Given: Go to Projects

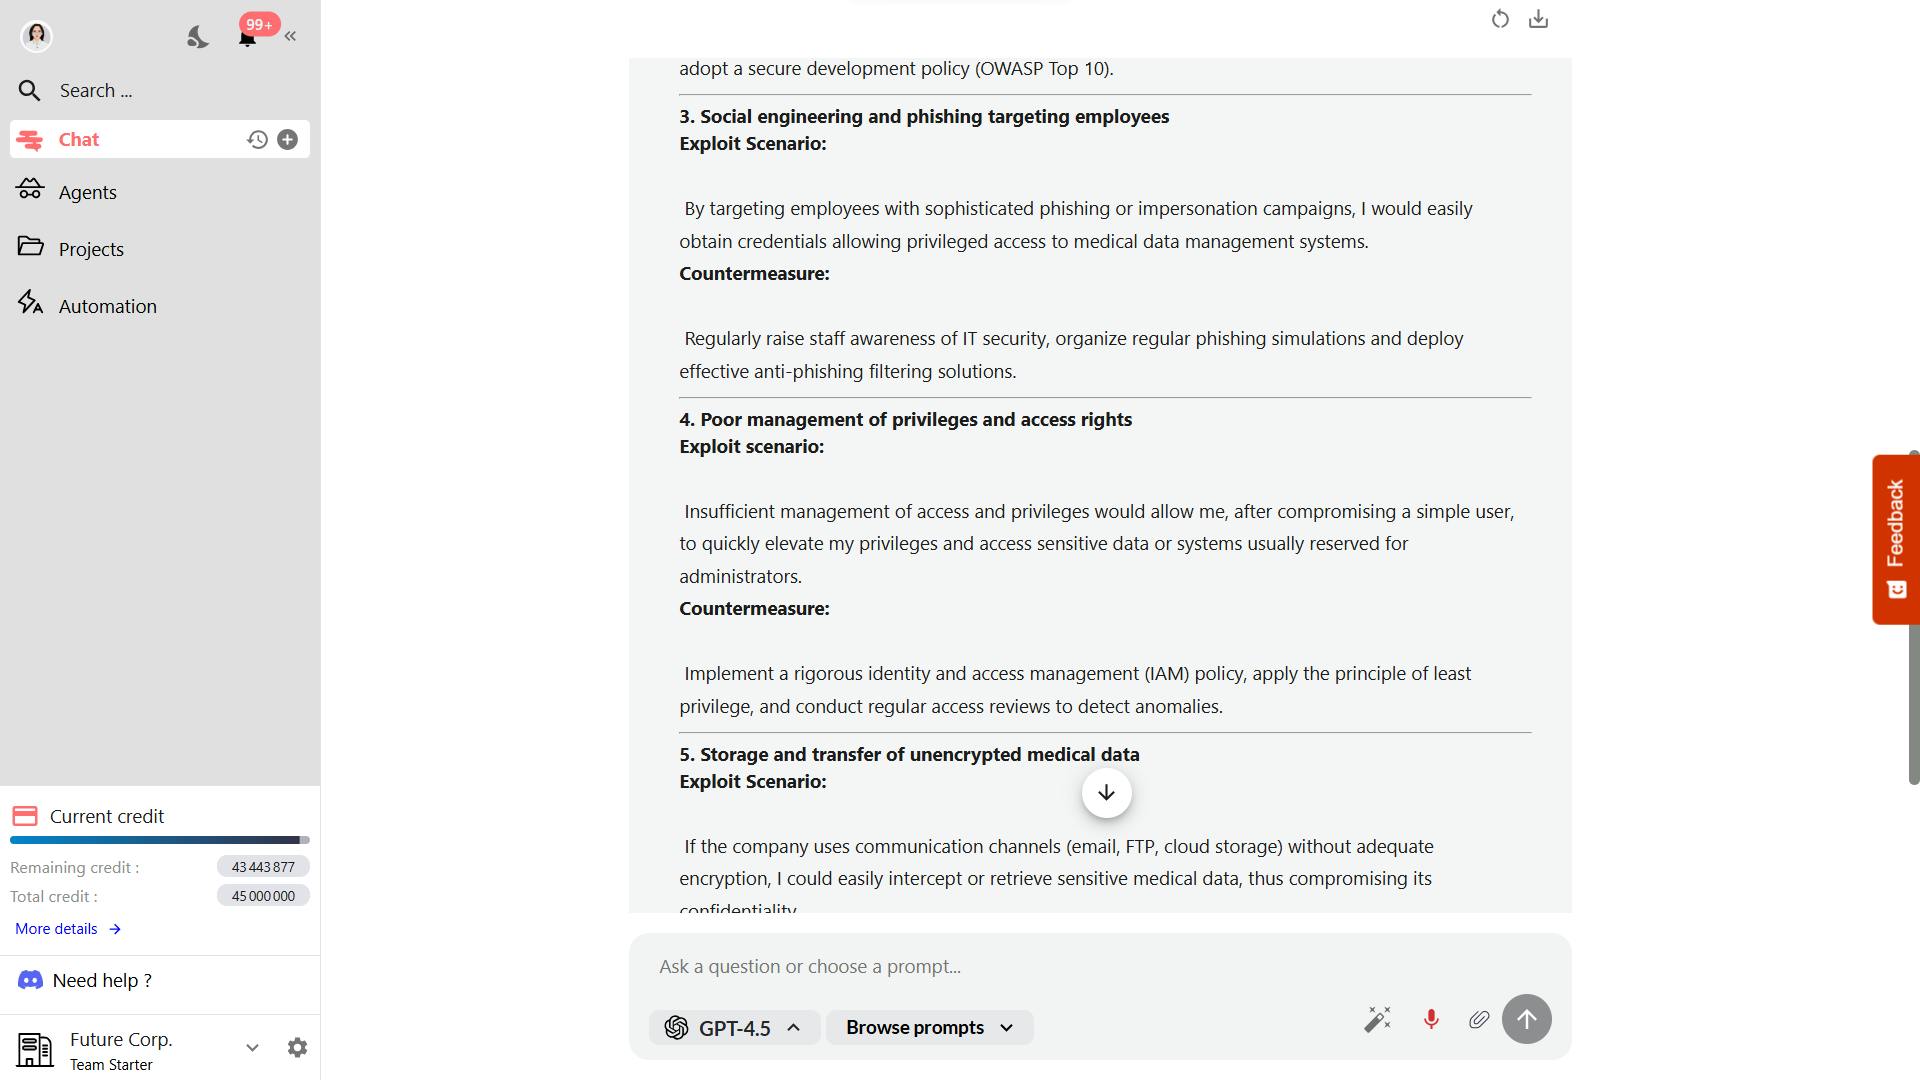Looking at the screenshot, I should coord(90,249).
